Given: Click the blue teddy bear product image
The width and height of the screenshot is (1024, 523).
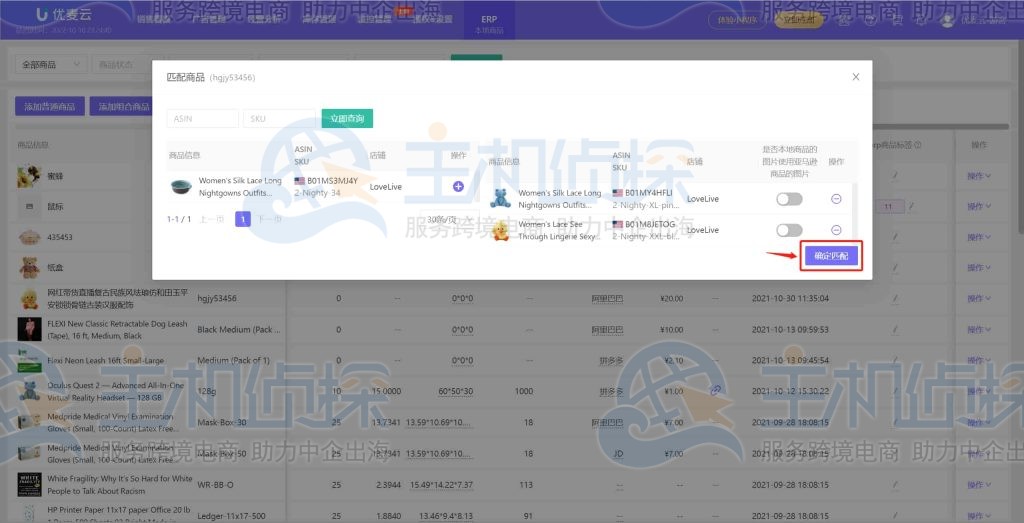Looking at the screenshot, I should coord(500,199).
